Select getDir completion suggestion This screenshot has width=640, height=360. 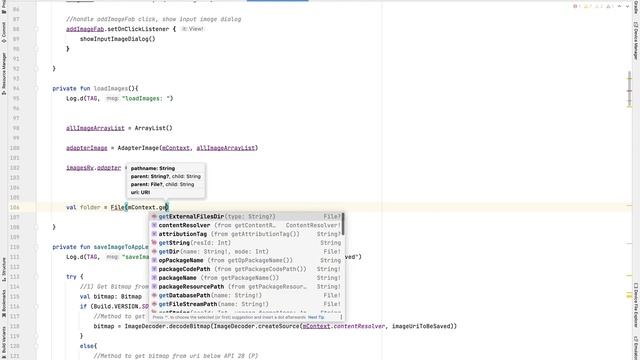click(246, 251)
